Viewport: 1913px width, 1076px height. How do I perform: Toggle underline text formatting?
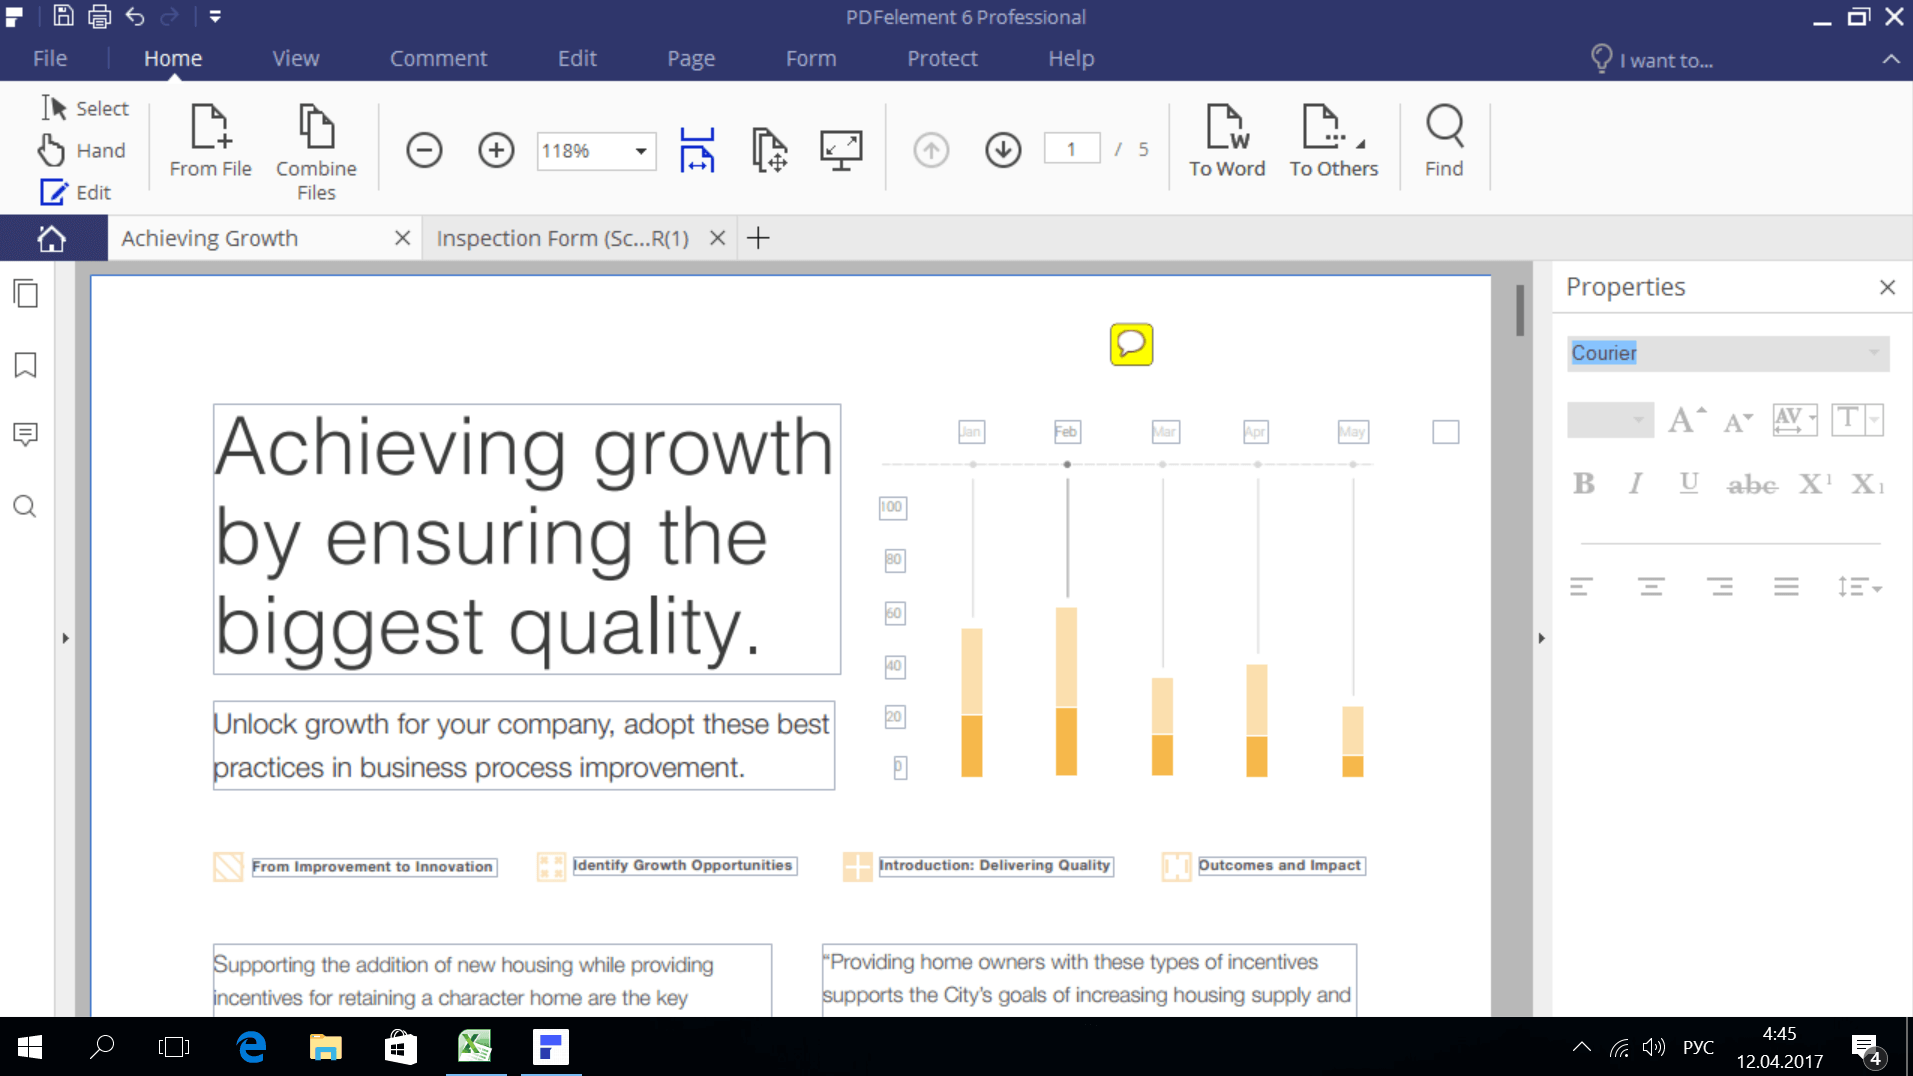click(x=1689, y=483)
